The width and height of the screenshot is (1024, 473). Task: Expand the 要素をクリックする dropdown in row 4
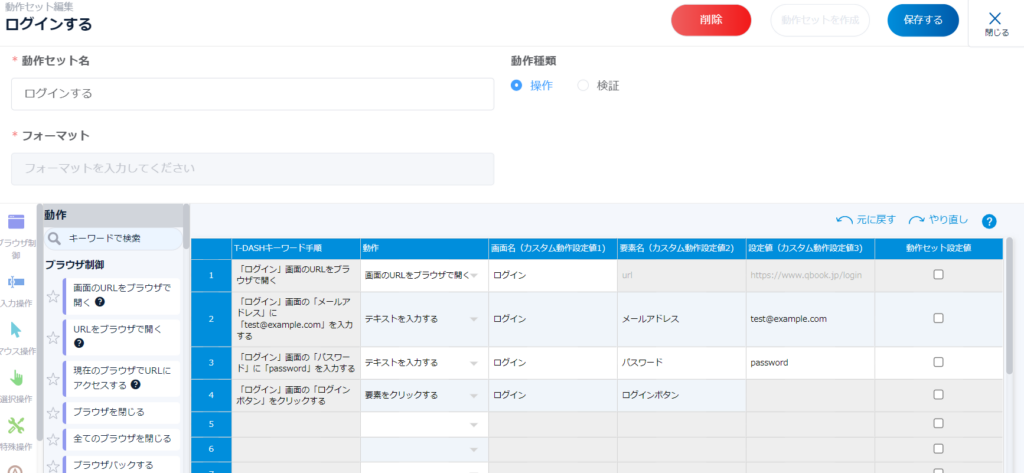(x=473, y=395)
